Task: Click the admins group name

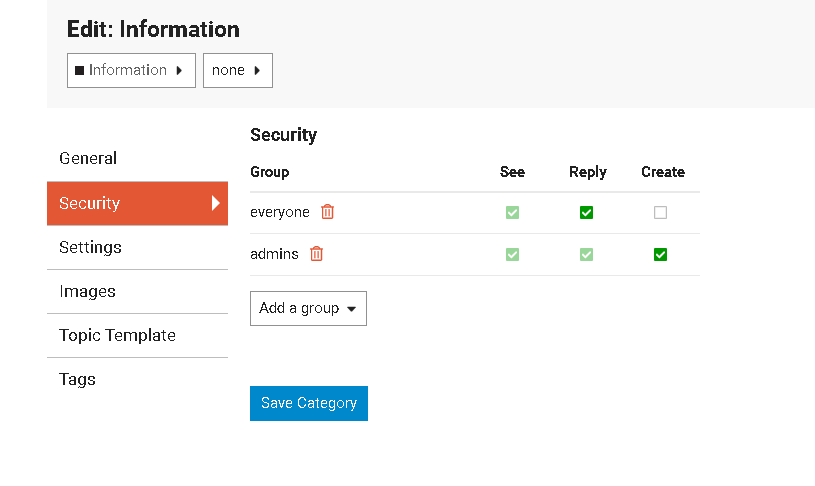Action: pos(274,254)
